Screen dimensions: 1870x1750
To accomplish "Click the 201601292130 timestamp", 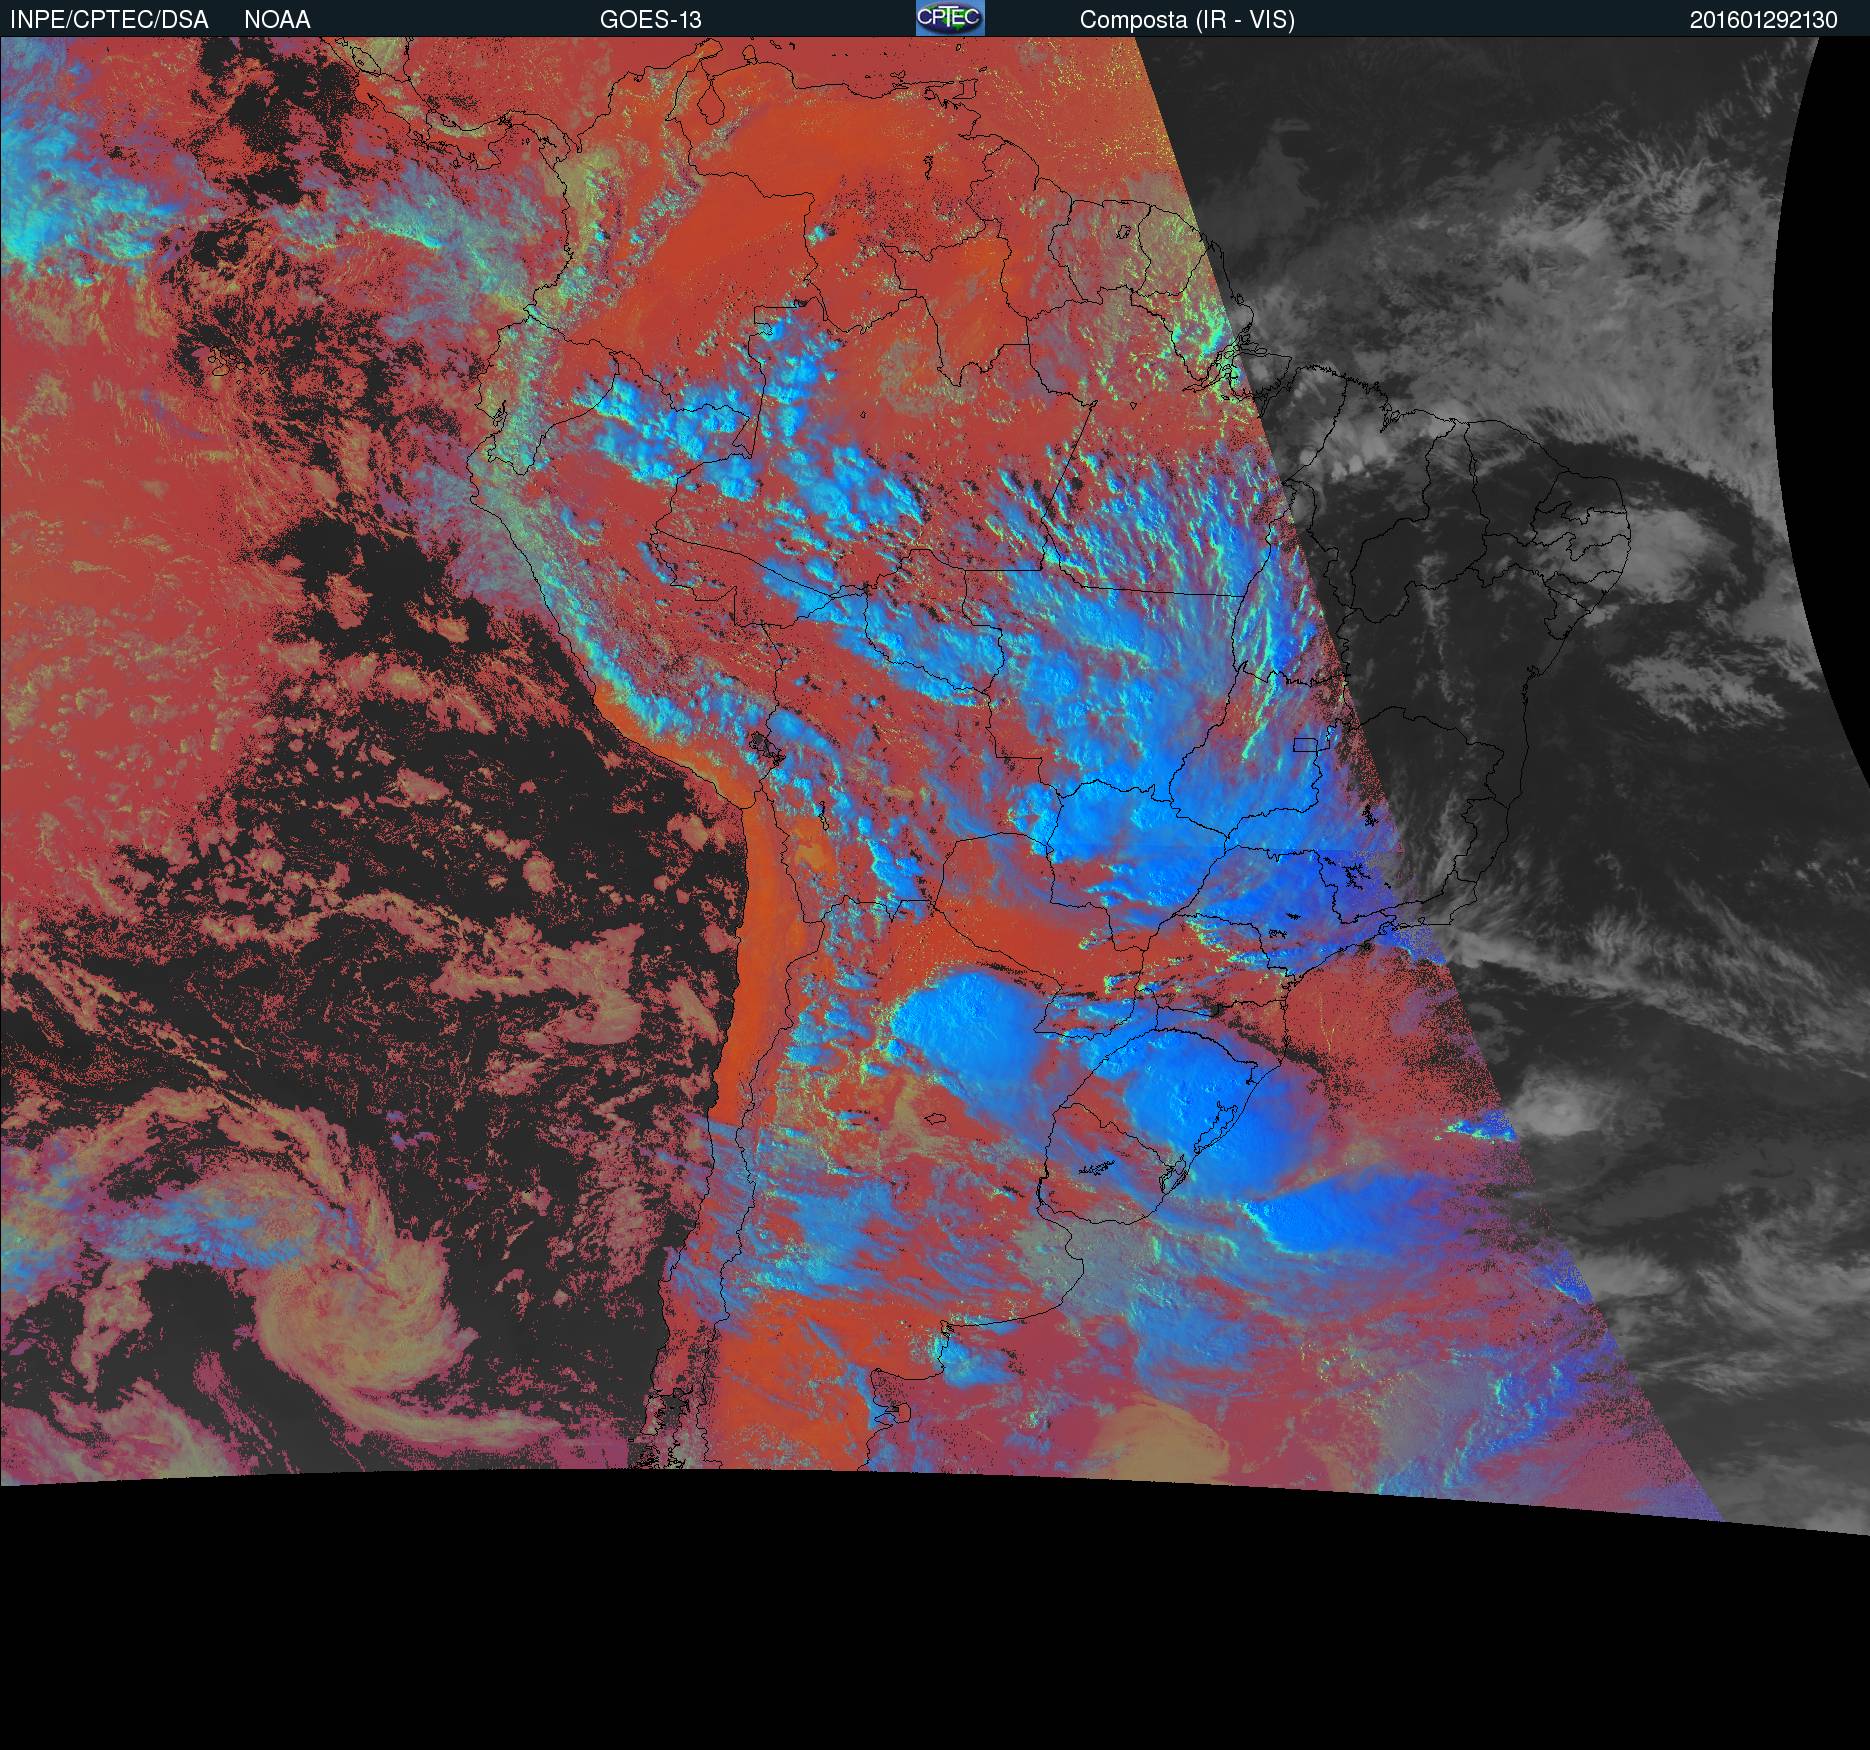I will [1763, 19].
